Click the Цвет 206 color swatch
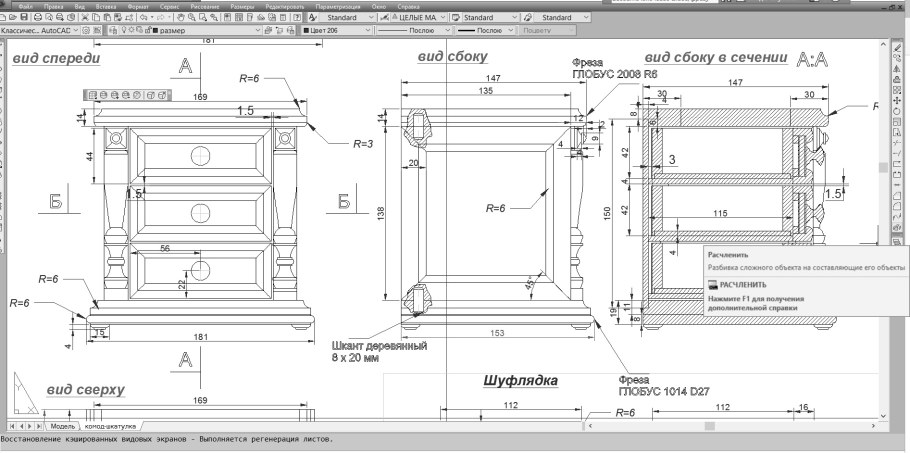This screenshot has height=453, width=910. point(308,32)
